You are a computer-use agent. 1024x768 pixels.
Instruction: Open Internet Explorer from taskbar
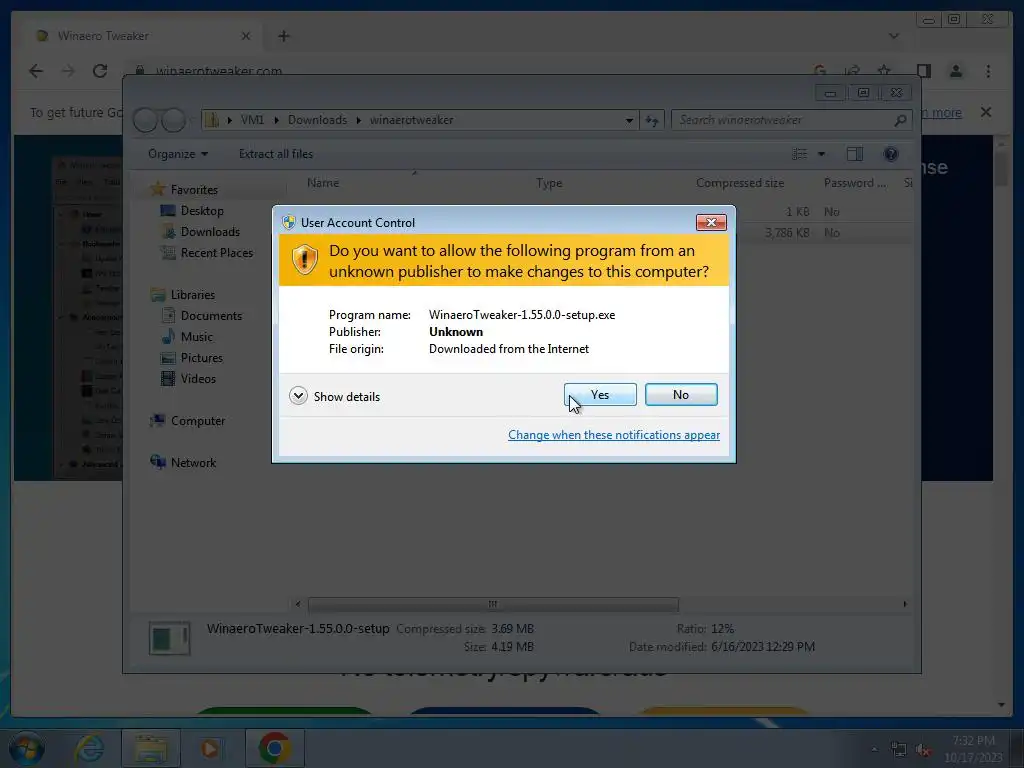[x=89, y=748]
